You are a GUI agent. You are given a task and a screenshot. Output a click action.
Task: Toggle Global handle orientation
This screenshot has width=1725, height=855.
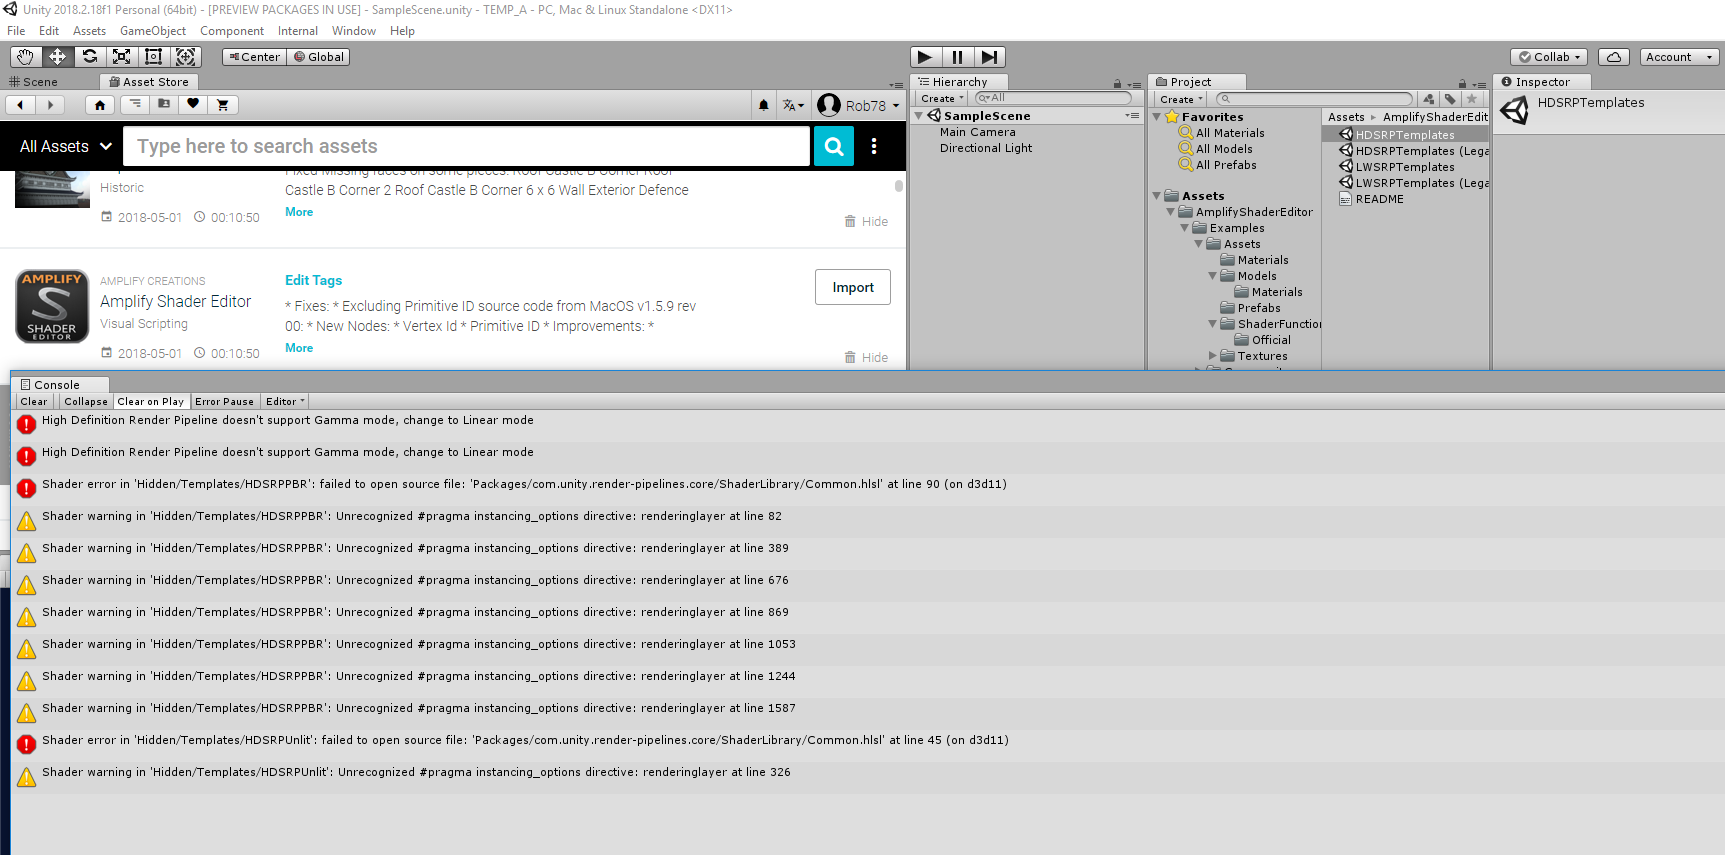318,57
